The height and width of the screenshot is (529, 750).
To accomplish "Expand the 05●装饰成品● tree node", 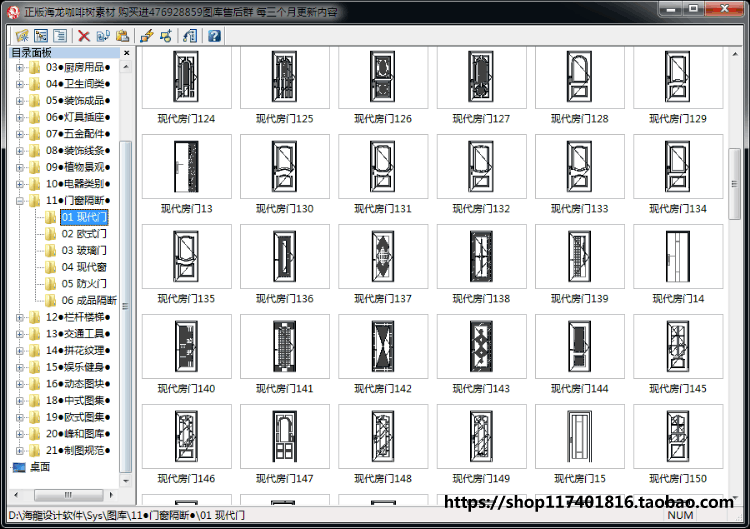I will pos(20,101).
